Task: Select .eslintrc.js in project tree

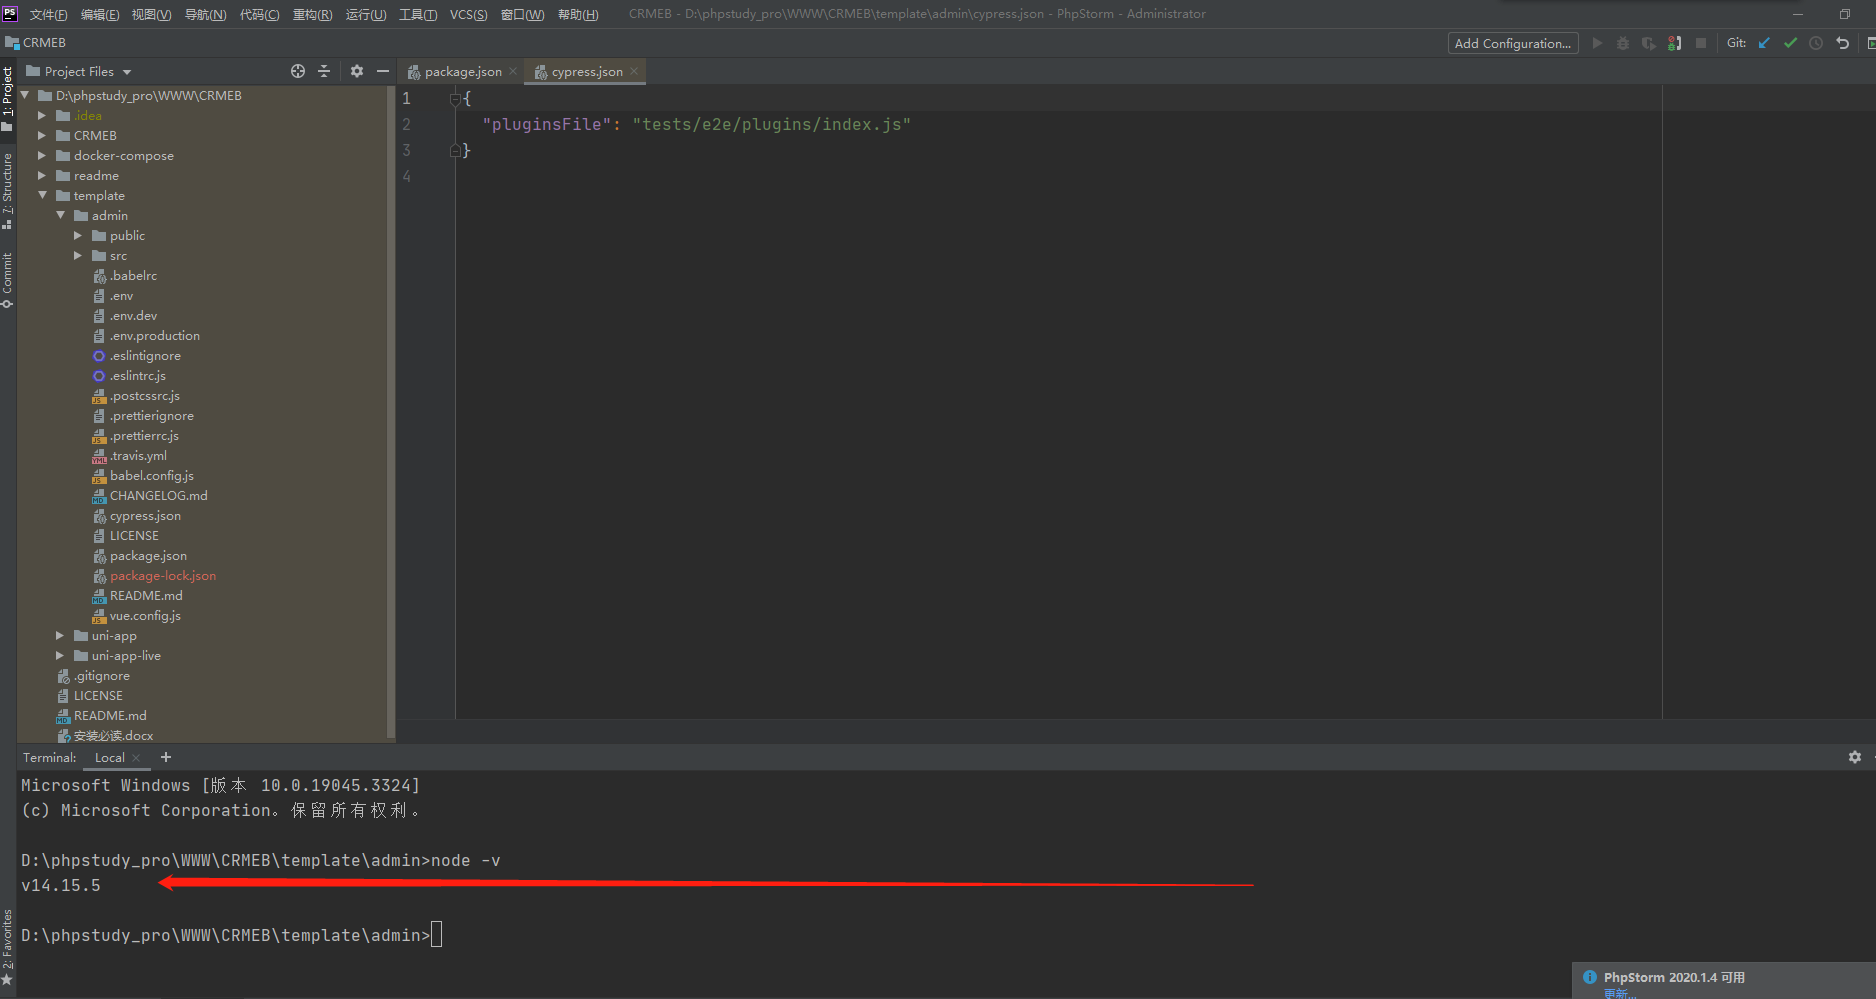Action: [138, 376]
